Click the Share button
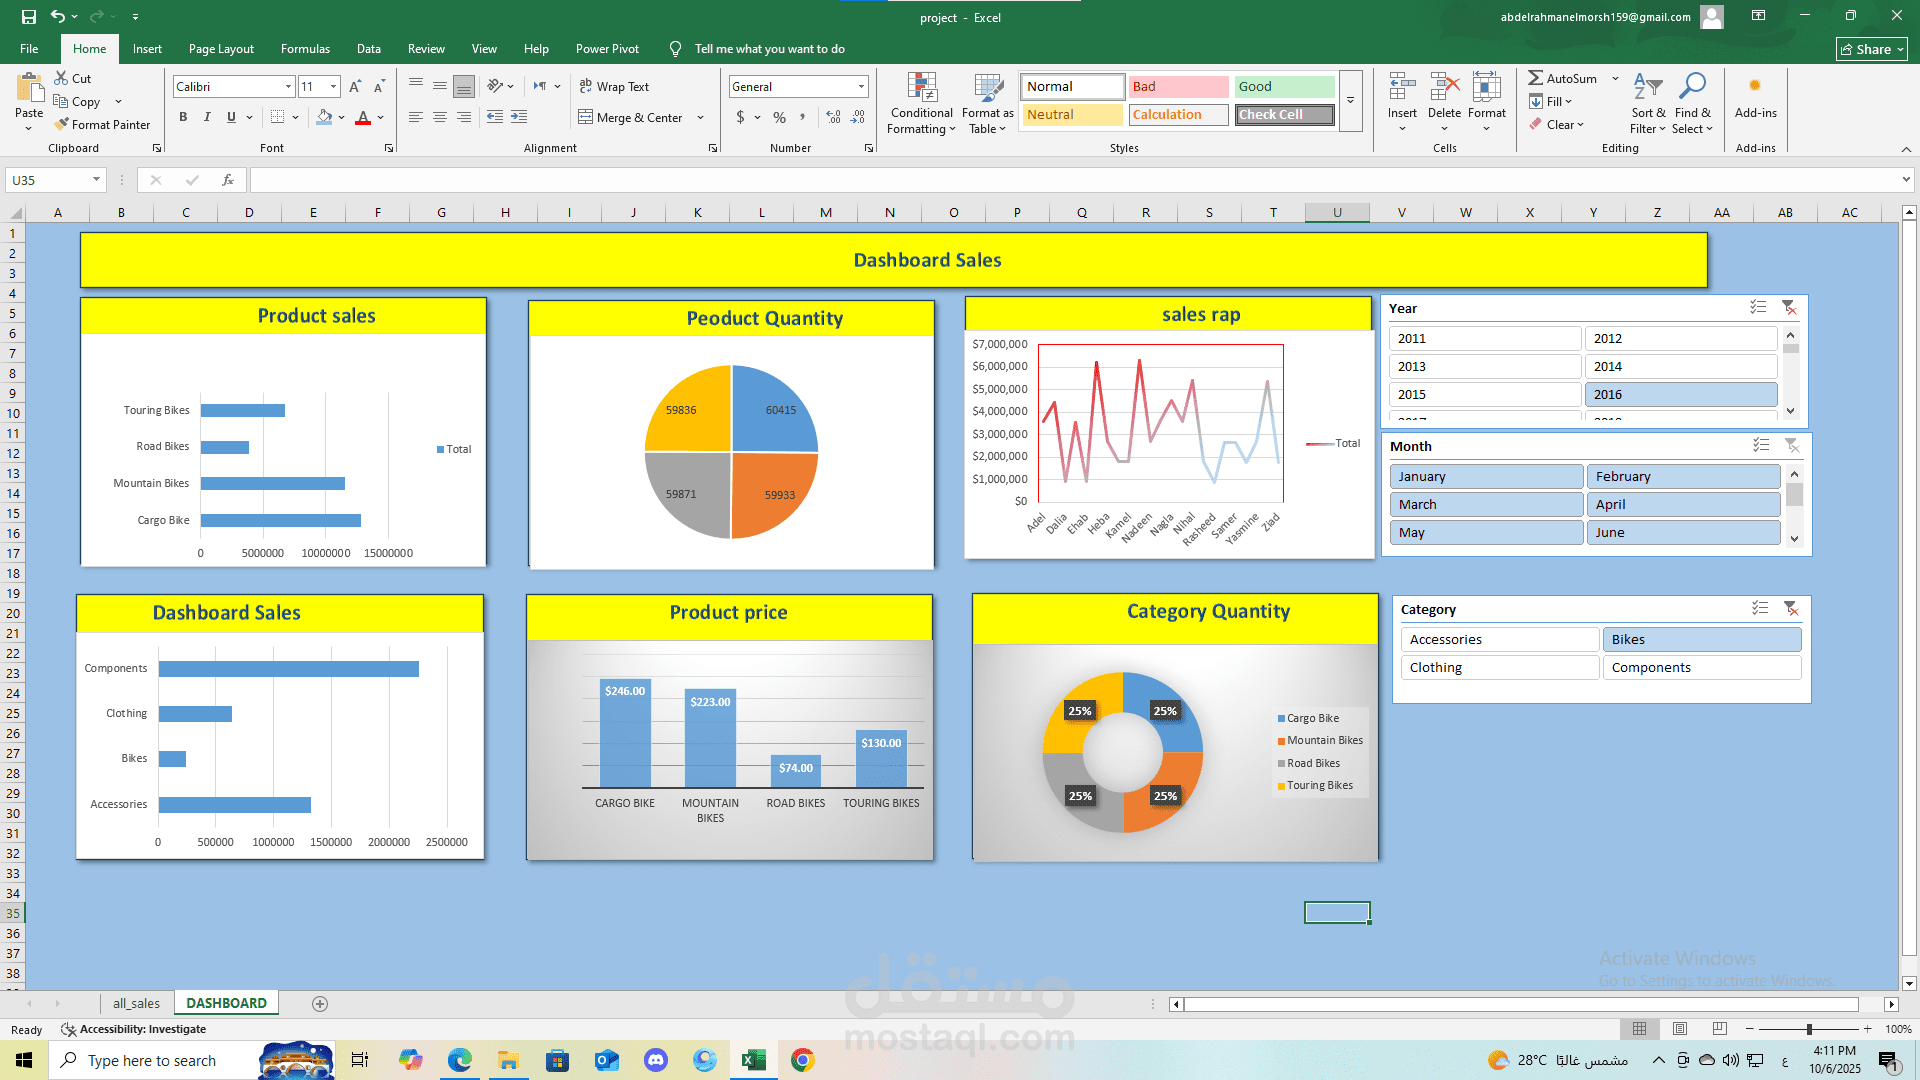Screen dimensions: 1920x1080 [x=1872, y=49]
